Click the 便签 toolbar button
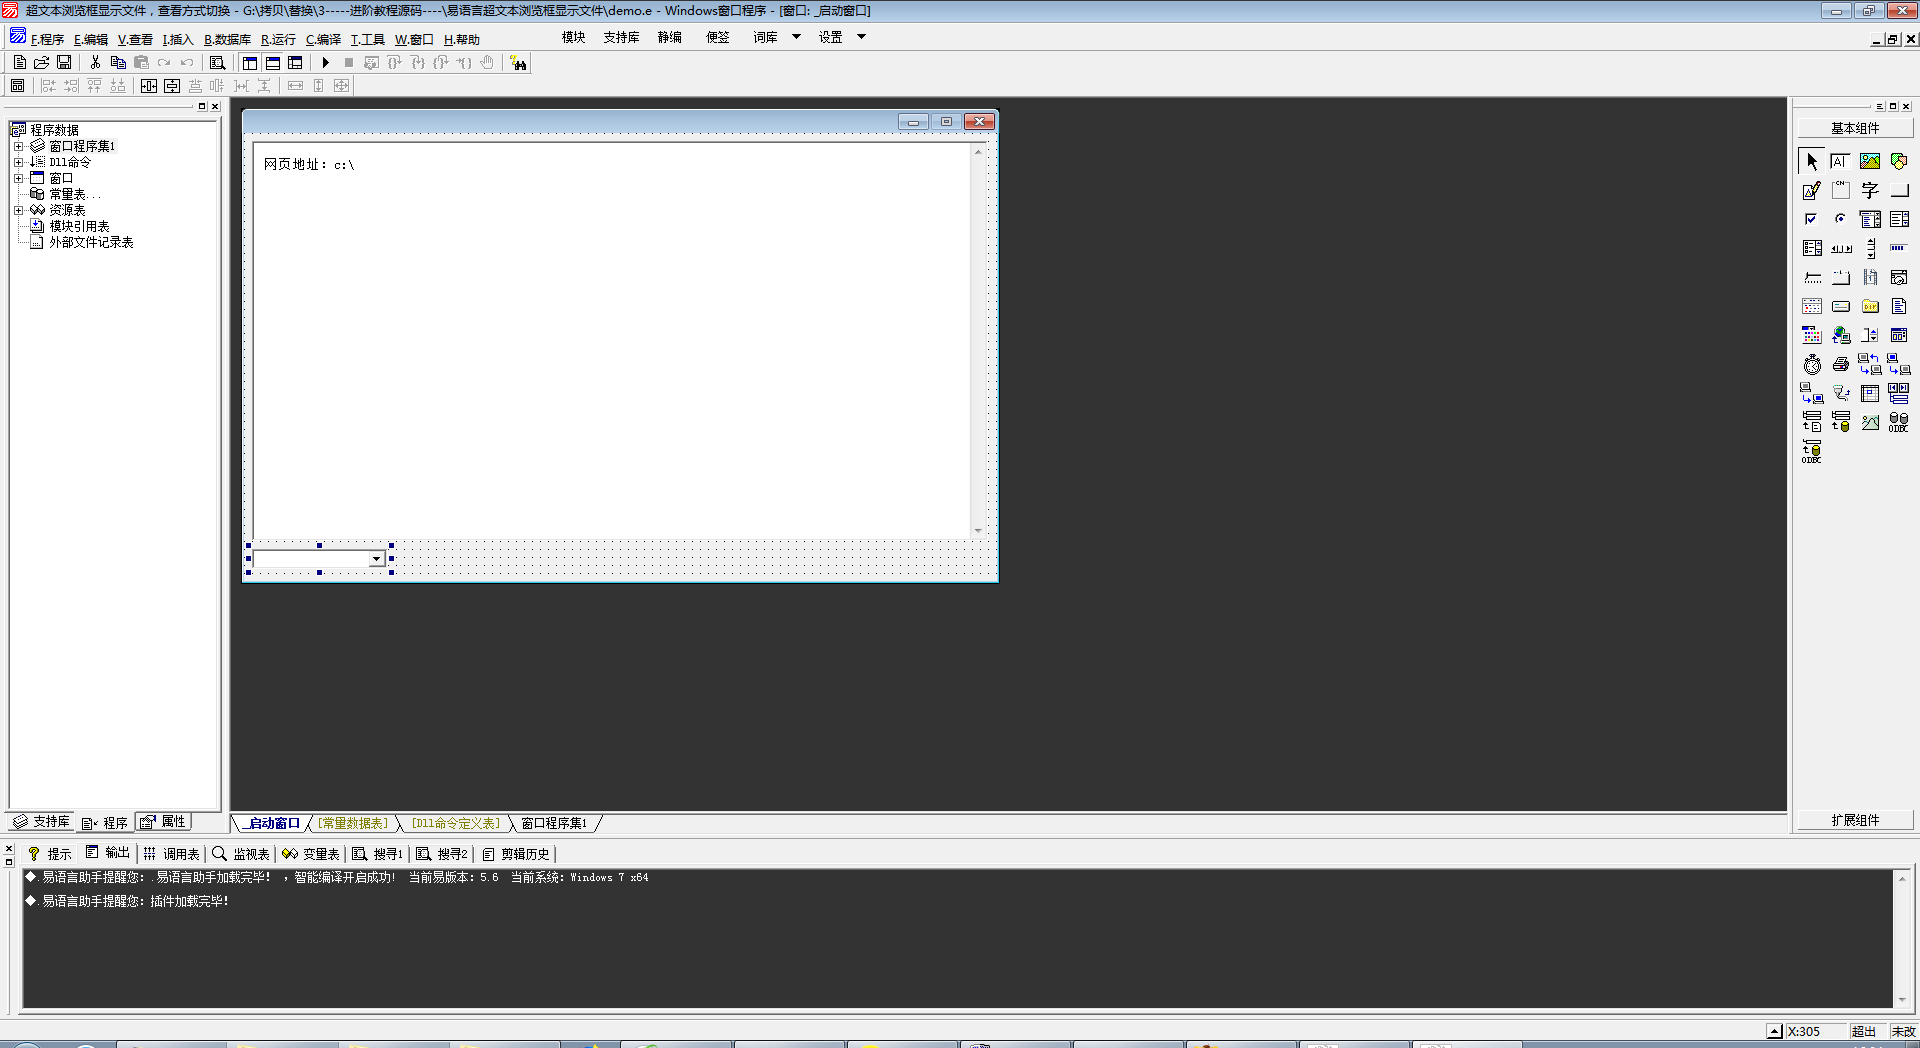 click(717, 37)
